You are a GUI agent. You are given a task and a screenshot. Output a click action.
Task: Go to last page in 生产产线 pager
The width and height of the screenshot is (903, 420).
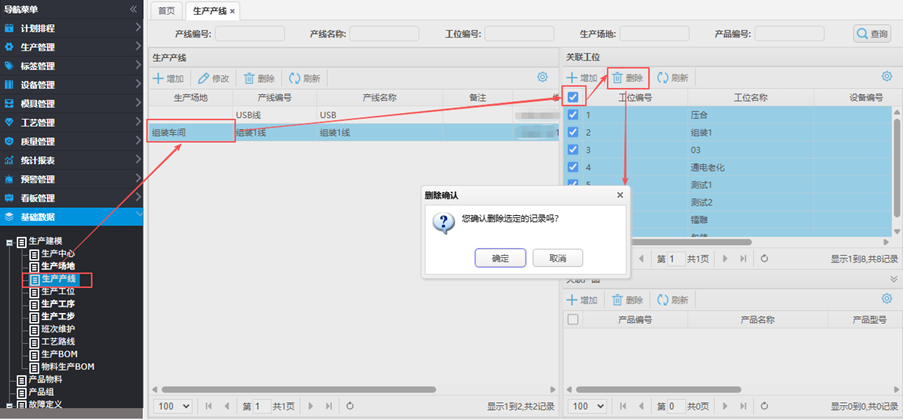(329, 406)
